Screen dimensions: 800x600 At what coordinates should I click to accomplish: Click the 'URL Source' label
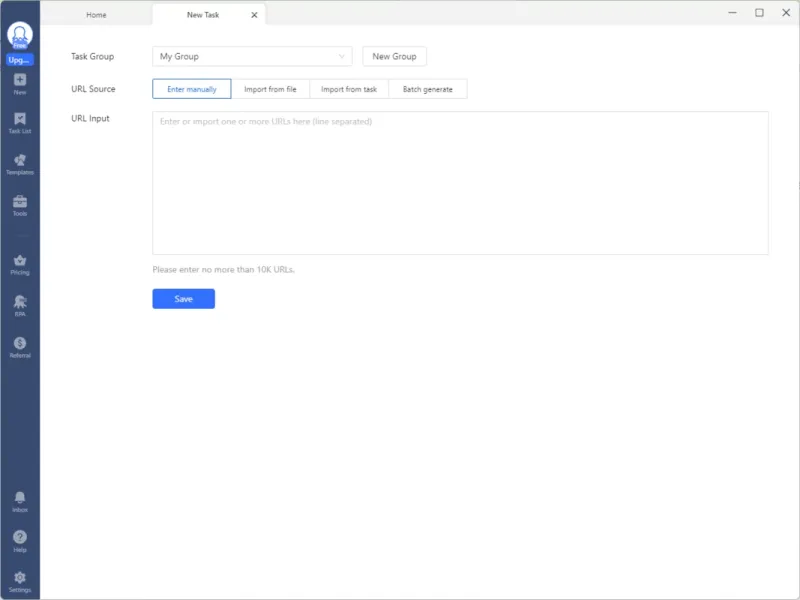click(93, 89)
